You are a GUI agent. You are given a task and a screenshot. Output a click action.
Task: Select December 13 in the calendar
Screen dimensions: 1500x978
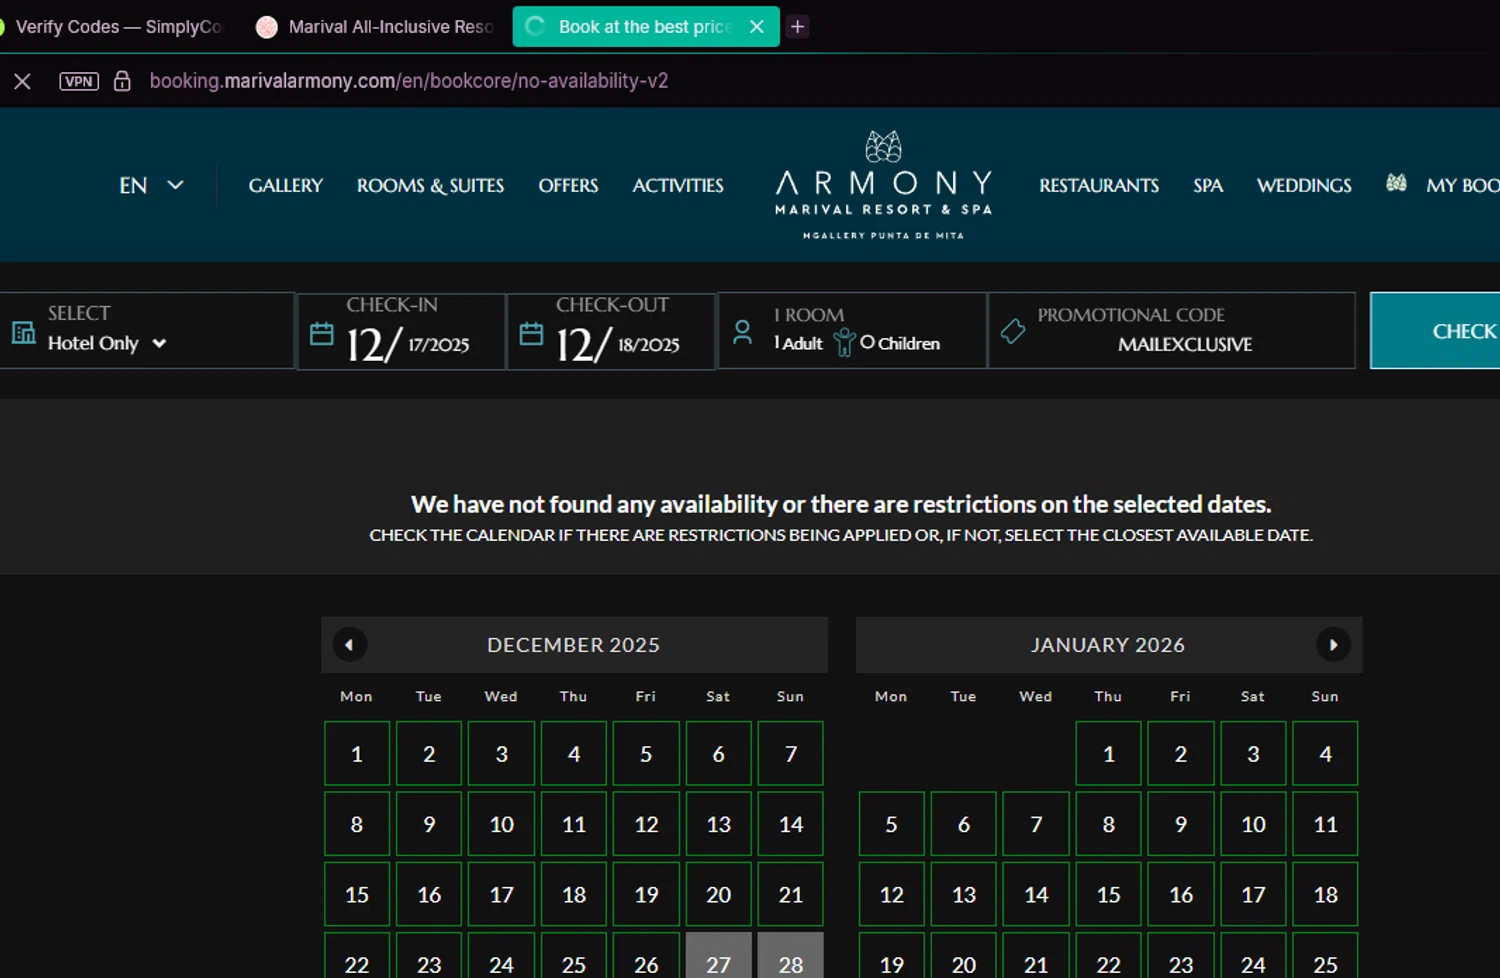[x=718, y=824]
